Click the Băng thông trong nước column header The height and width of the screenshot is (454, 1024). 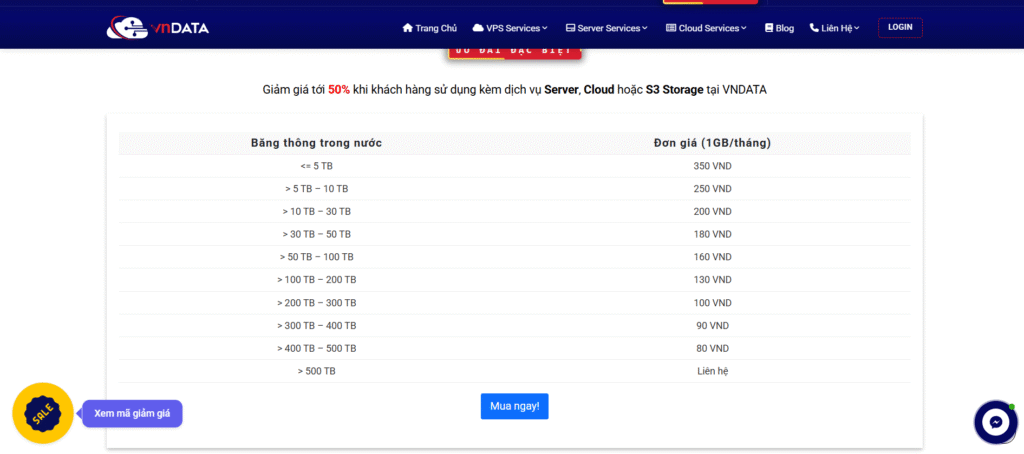(x=316, y=143)
